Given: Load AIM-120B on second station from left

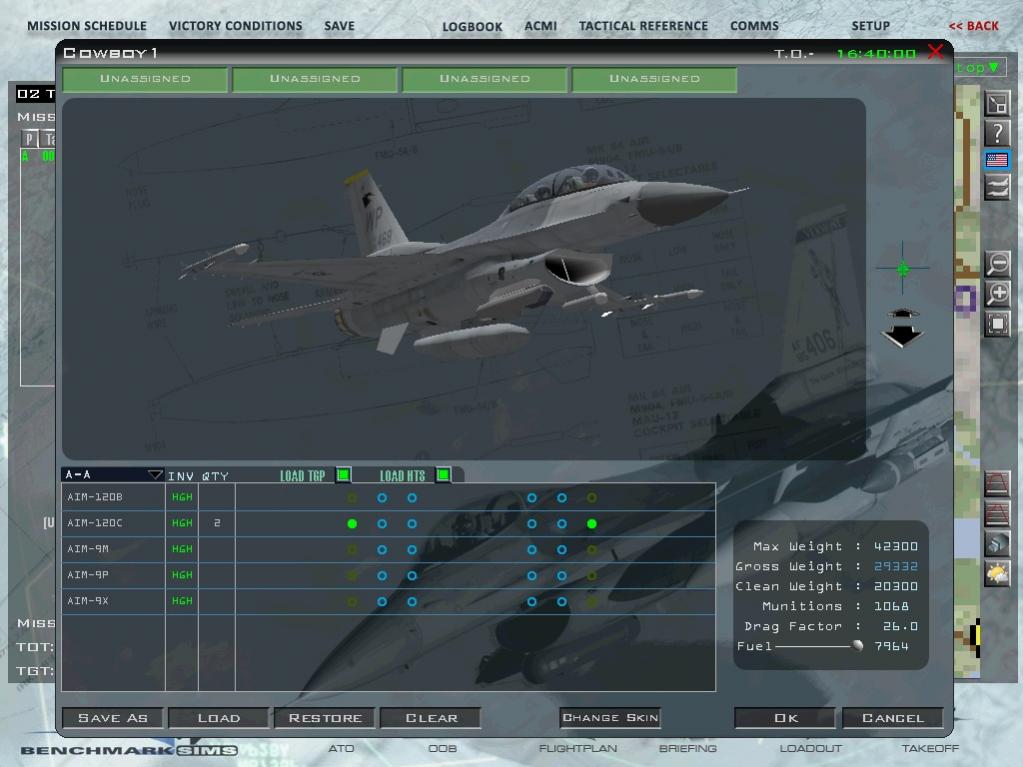Looking at the screenshot, I should tap(382, 498).
